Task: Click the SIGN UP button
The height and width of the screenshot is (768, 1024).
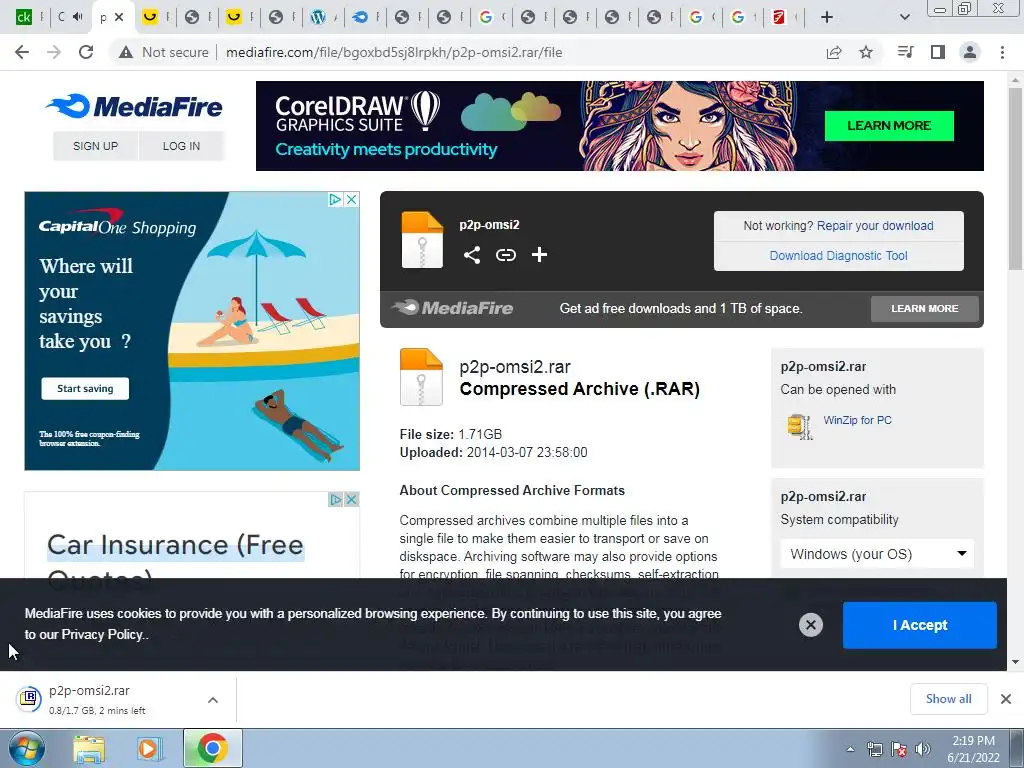Action: pos(95,146)
